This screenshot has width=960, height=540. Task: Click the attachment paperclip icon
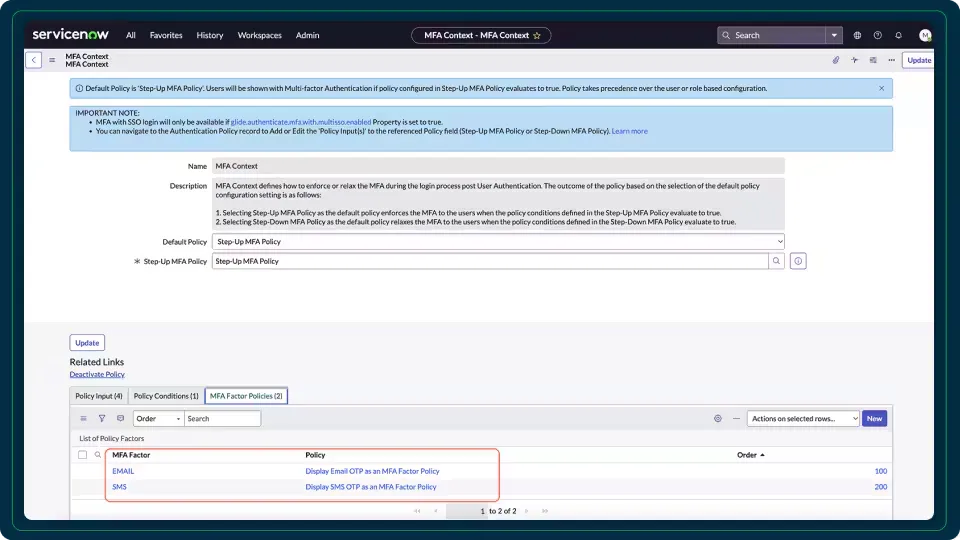coord(836,60)
